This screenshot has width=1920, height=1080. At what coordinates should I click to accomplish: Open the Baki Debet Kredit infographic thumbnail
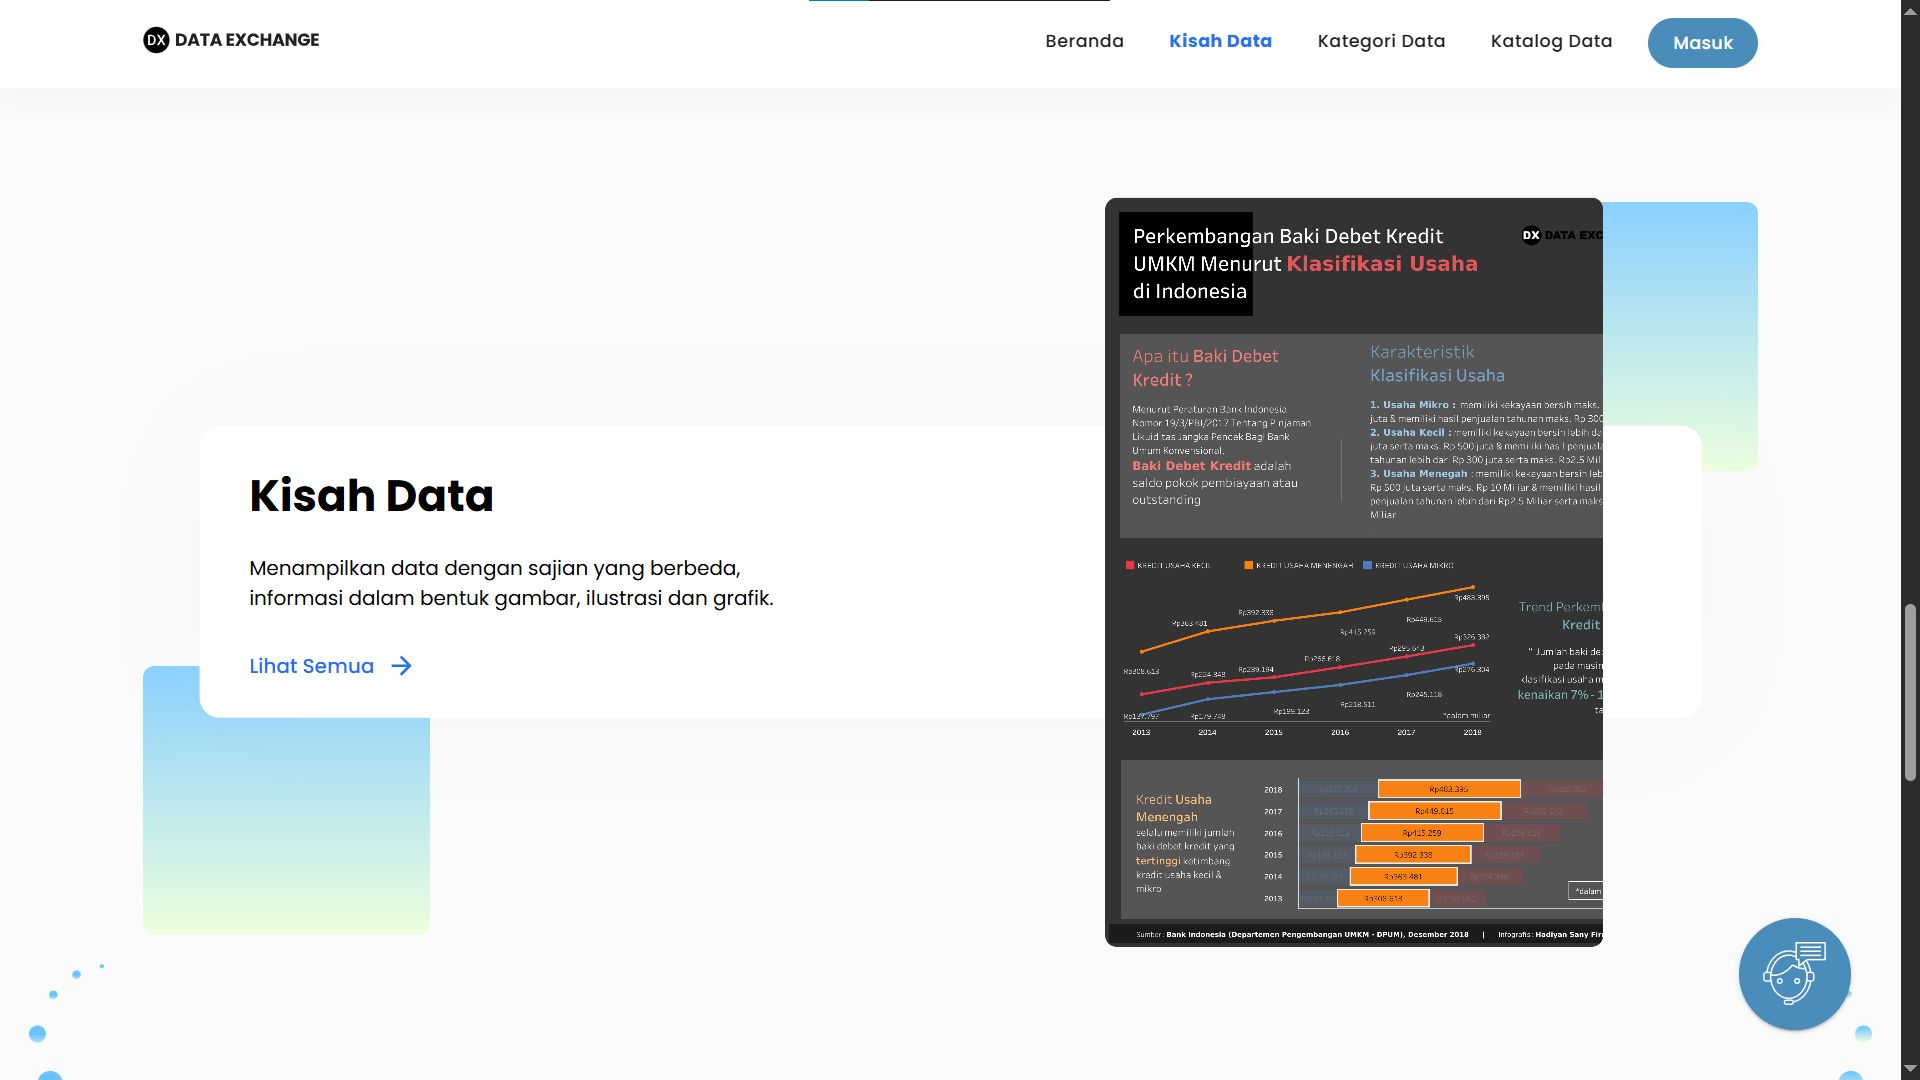tap(1354, 572)
